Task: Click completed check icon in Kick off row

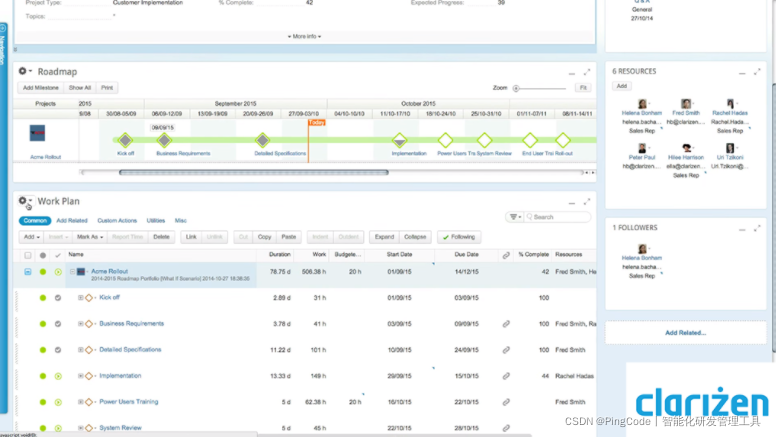Action: coord(58,298)
